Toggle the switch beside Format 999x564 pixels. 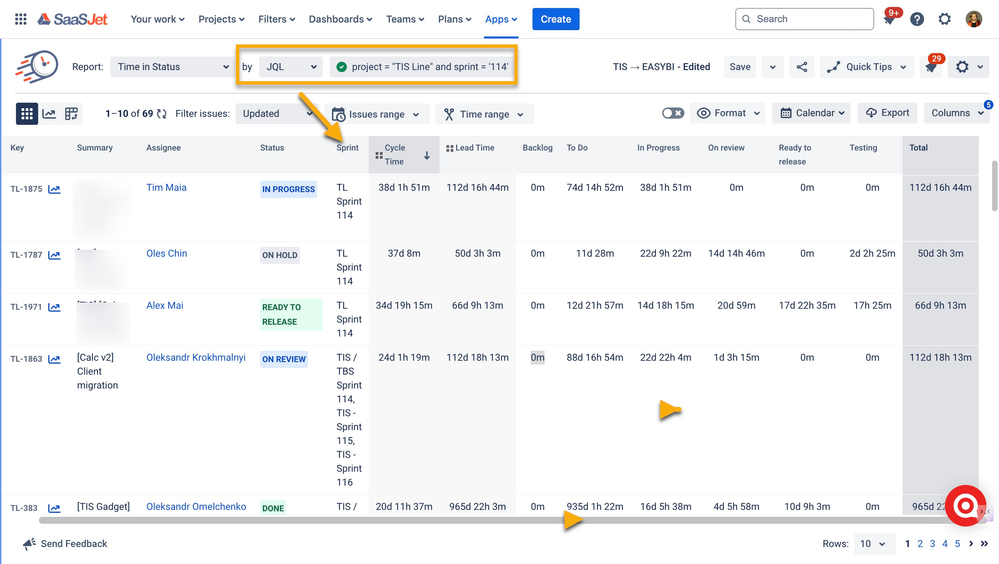point(673,113)
